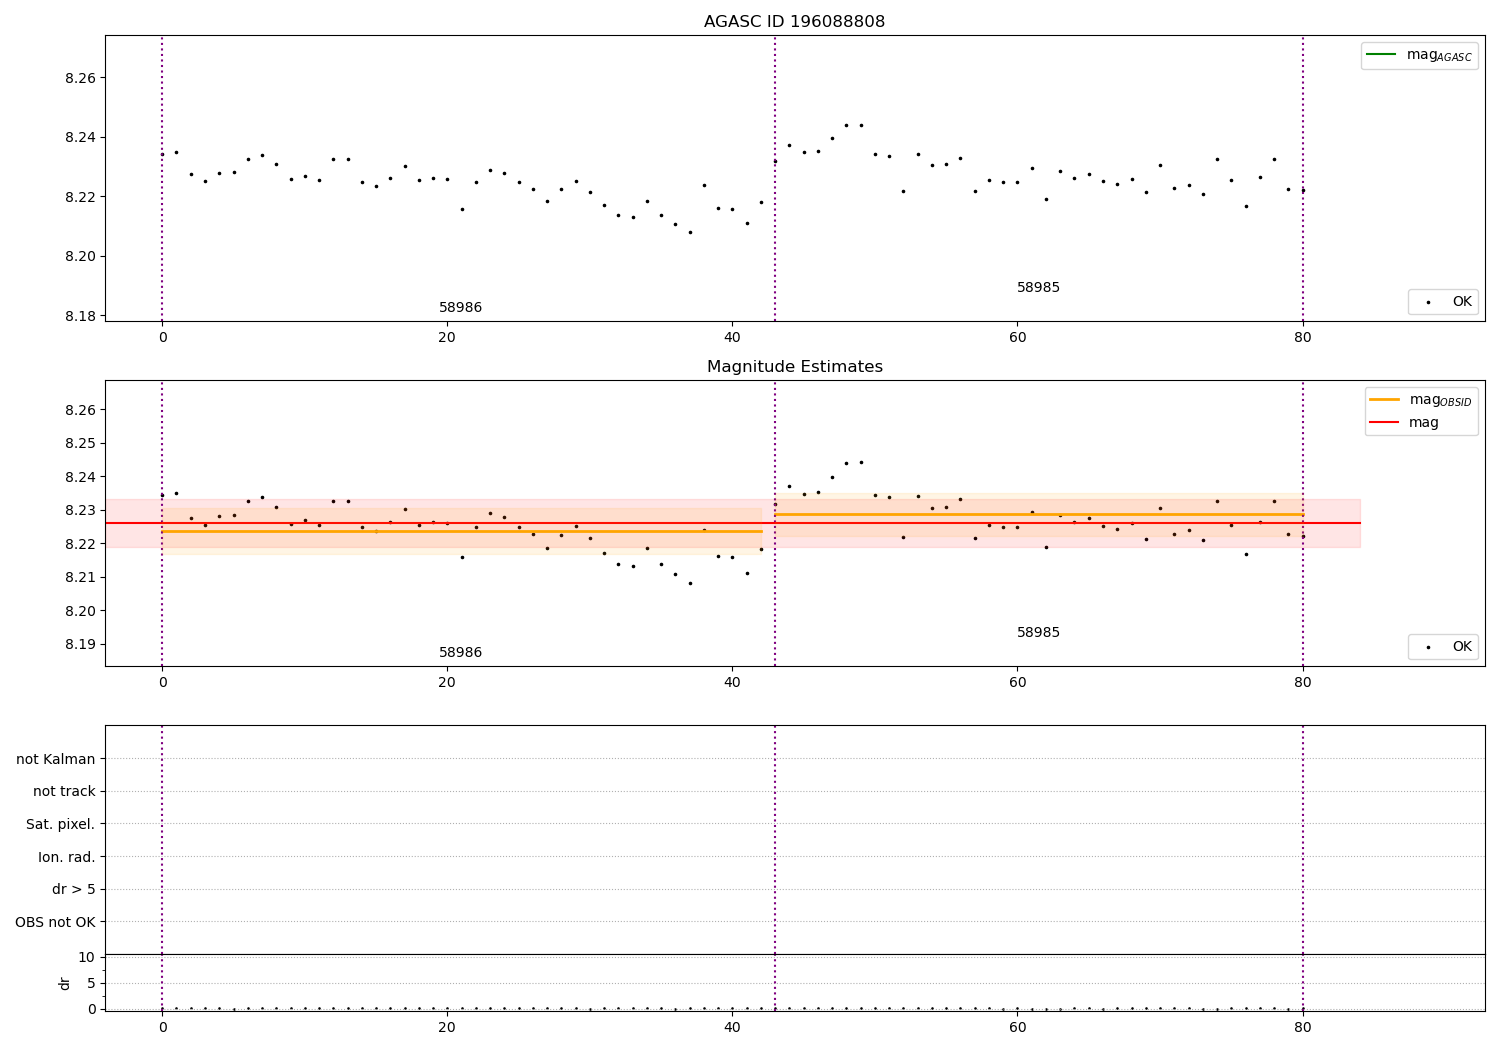
Task: Click the 'not track' axis label
Action: coord(64,792)
